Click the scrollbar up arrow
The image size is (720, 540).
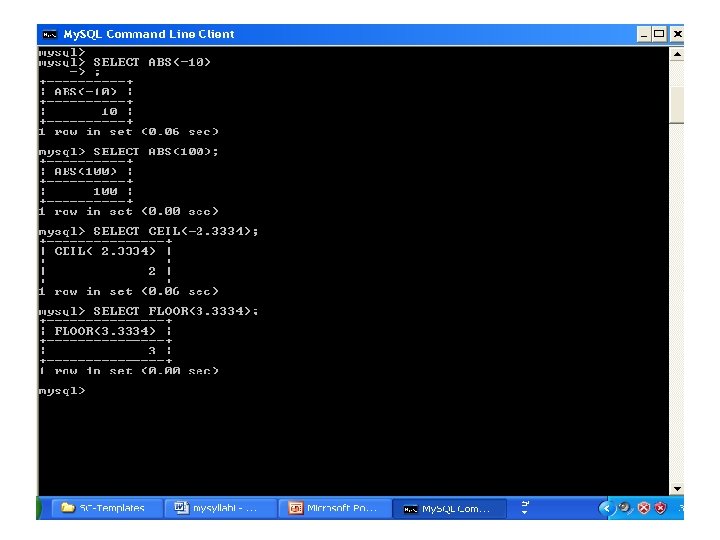point(677,54)
